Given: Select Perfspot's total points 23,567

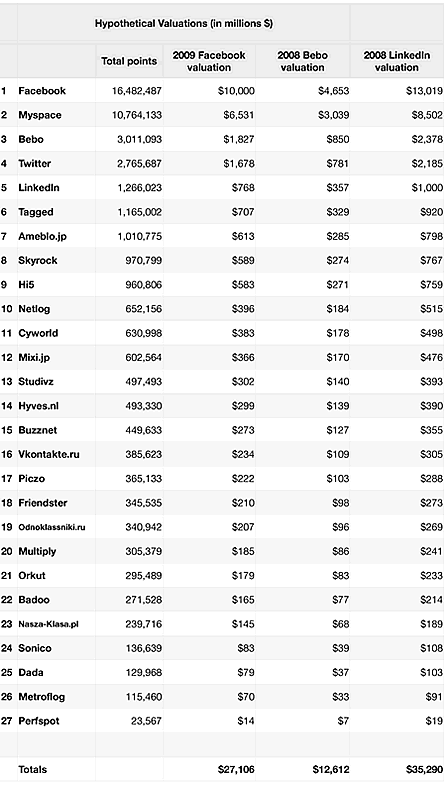Looking at the screenshot, I should (x=146, y=721).
